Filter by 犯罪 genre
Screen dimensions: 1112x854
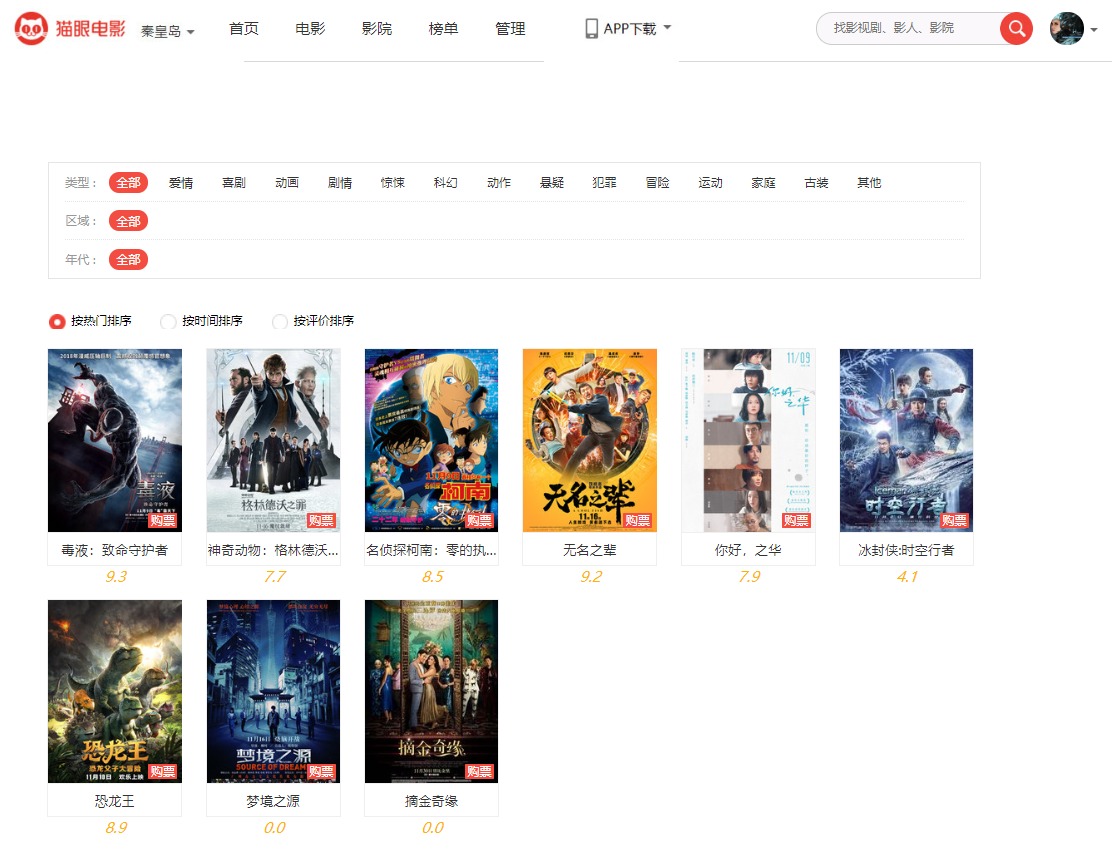click(x=604, y=183)
